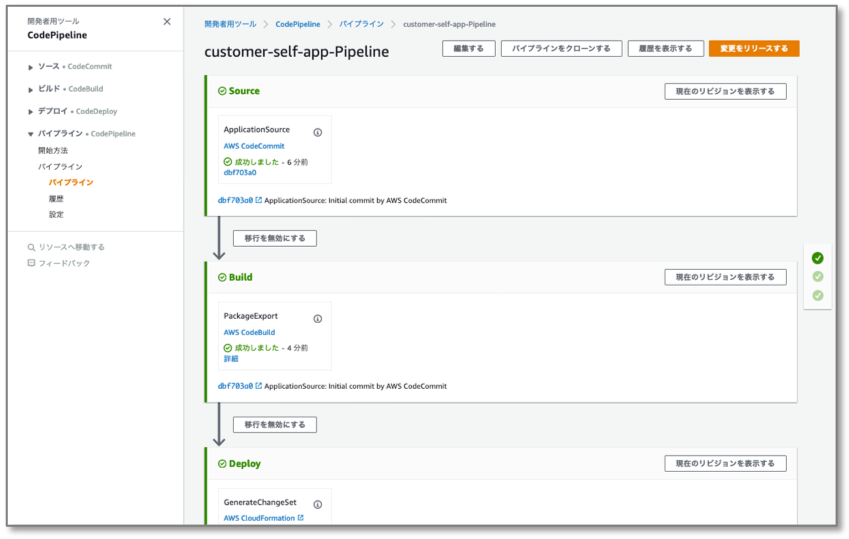Click success check icon beside Build heading
849x539 pixels.
click(x=222, y=277)
